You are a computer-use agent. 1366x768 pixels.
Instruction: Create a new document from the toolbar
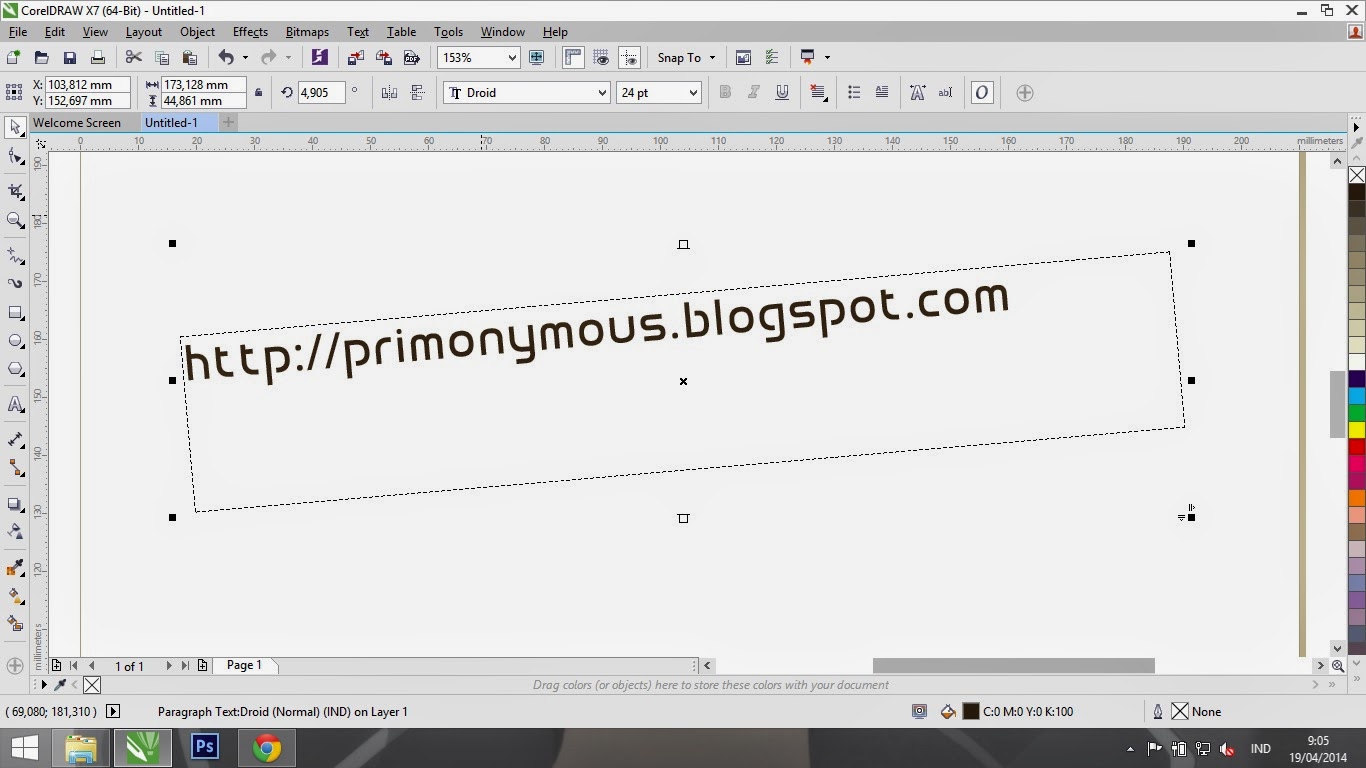(13, 58)
